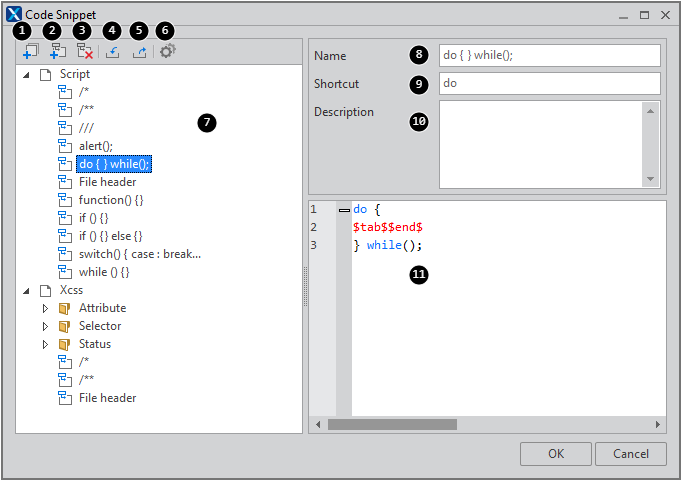Collapse the Script tree node

click(25, 74)
